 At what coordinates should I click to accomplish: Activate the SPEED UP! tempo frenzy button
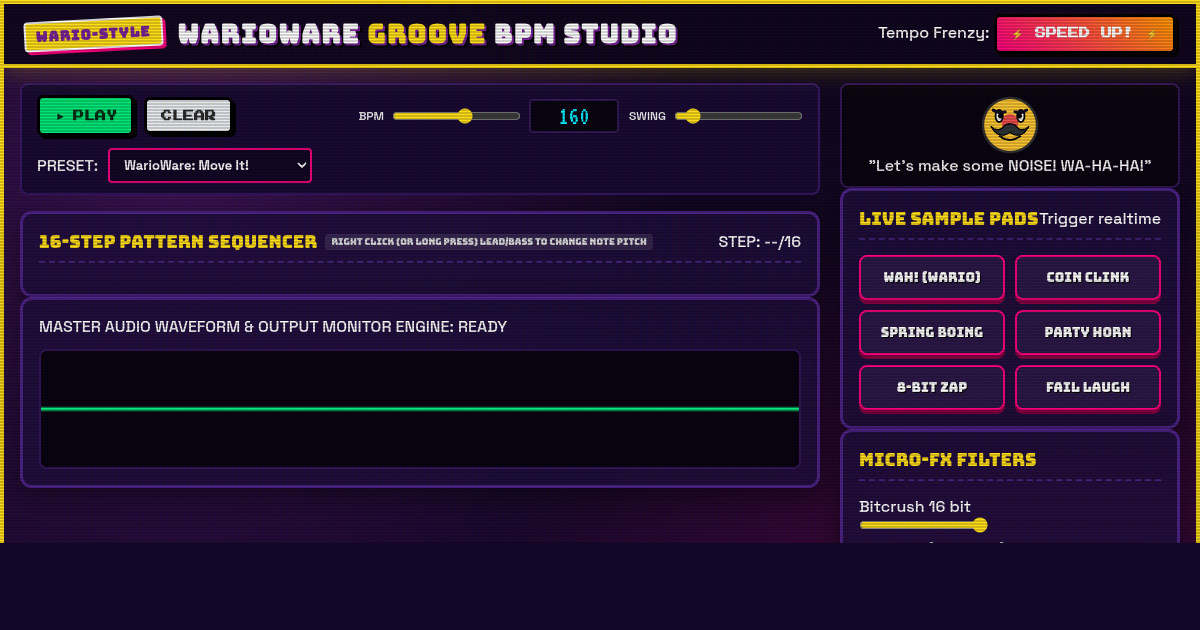[x=1085, y=33]
